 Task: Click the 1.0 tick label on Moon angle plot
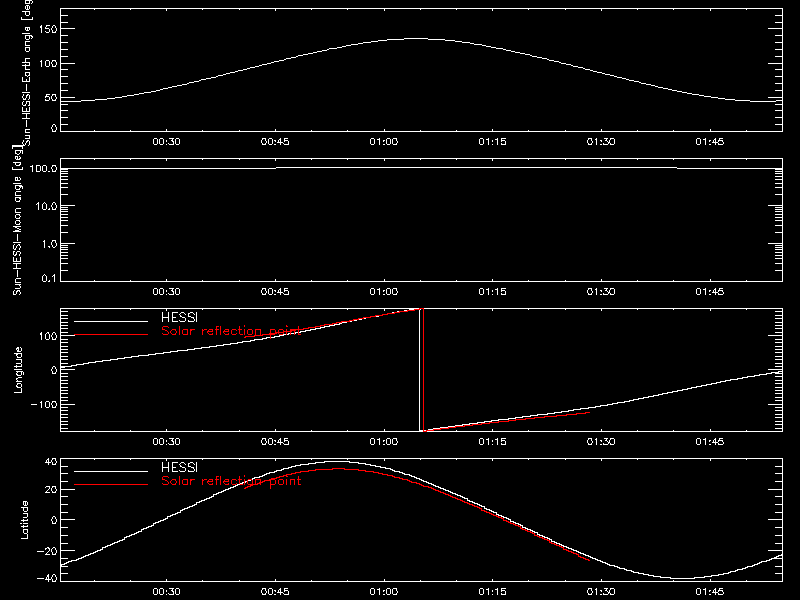49,244
